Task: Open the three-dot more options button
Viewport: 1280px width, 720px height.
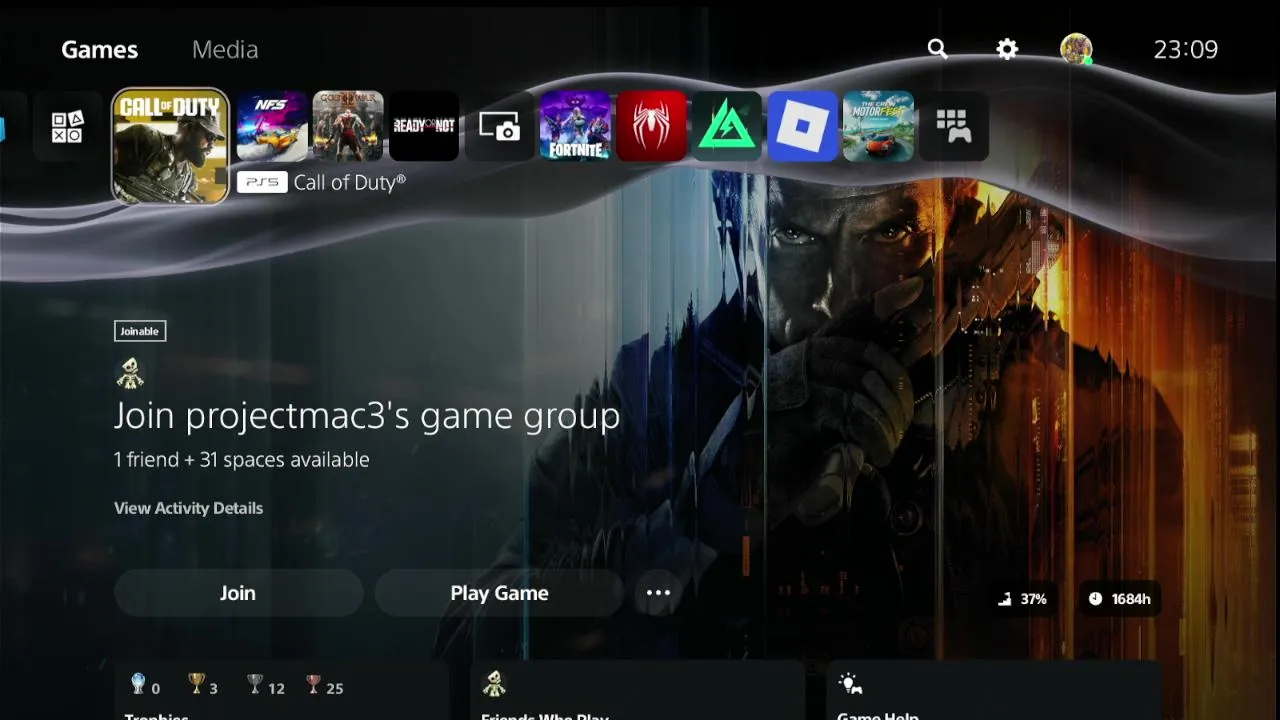Action: (x=658, y=593)
